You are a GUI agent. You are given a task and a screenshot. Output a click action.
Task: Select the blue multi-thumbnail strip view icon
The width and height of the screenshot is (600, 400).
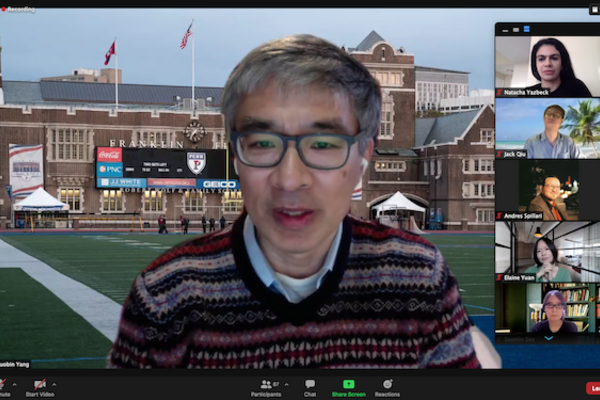click(527, 29)
